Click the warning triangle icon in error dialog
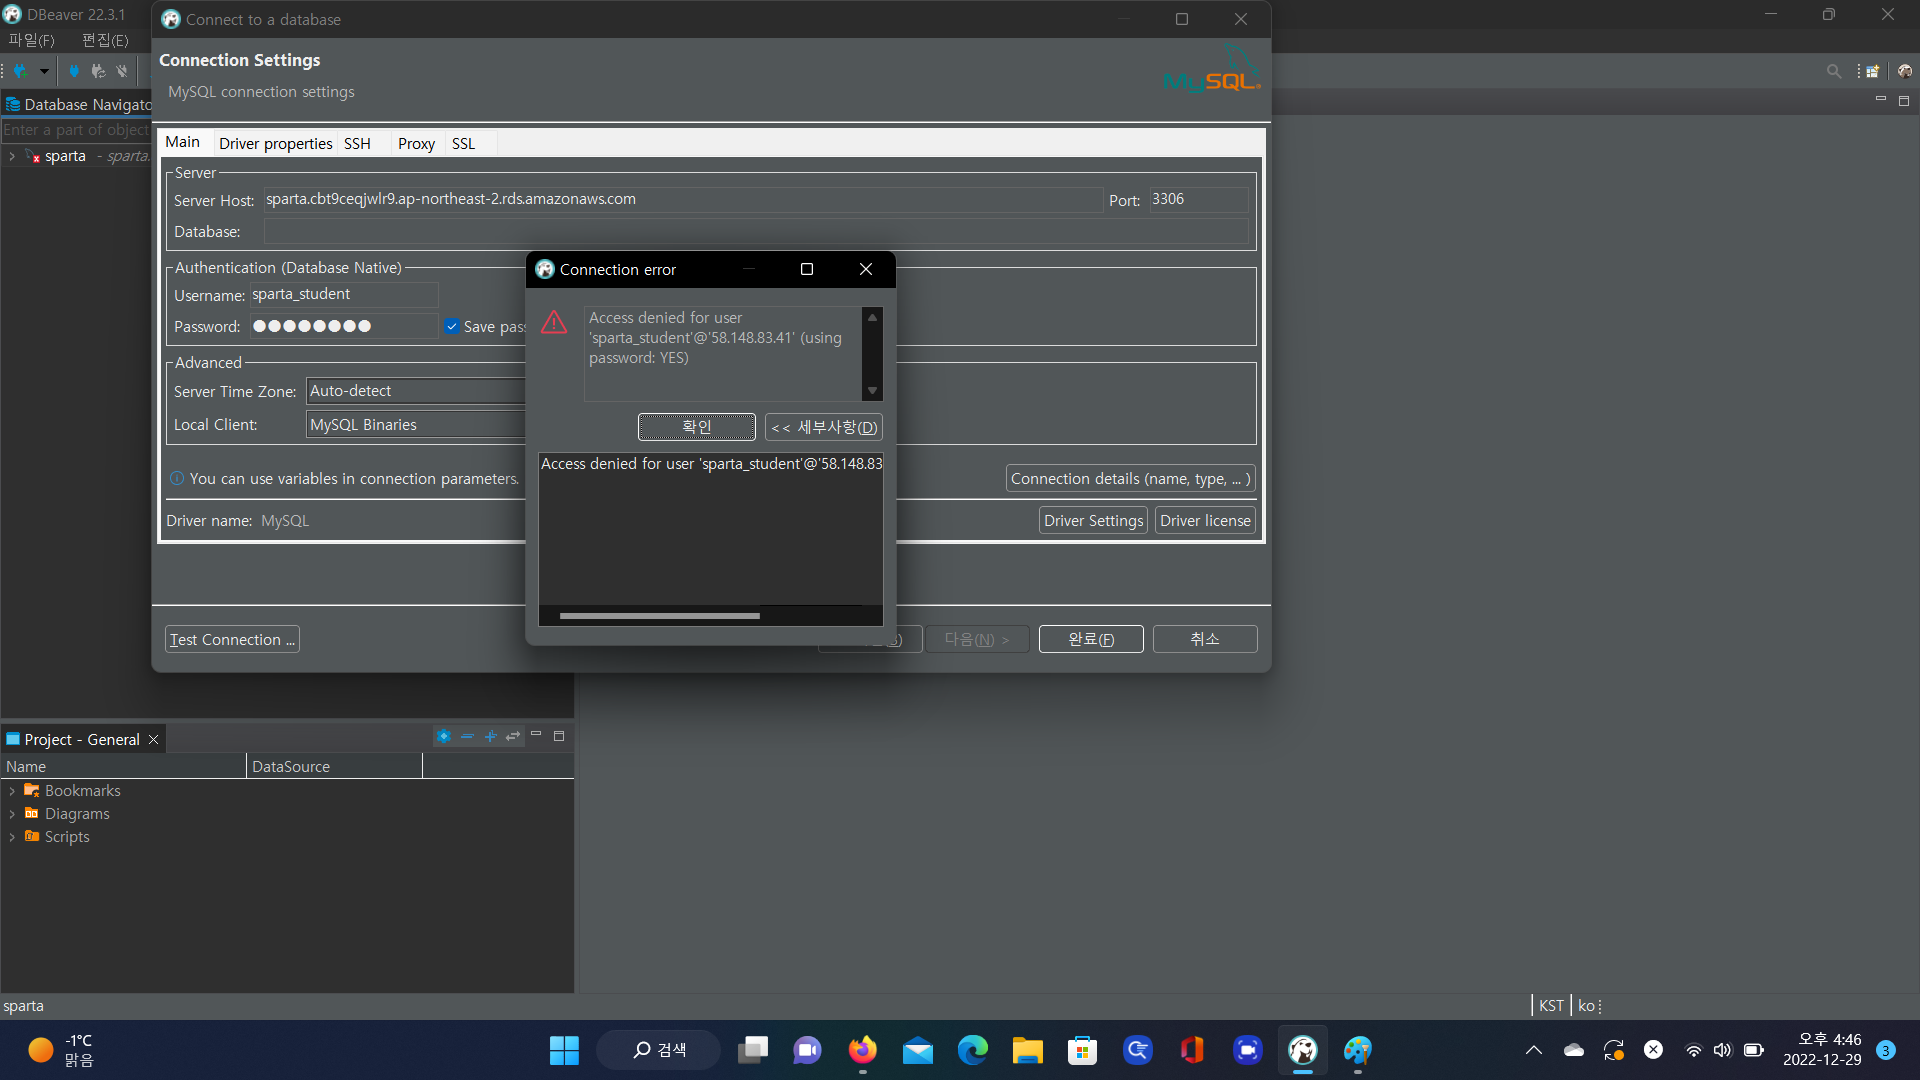This screenshot has height=1080, width=1920. (554, 322)
